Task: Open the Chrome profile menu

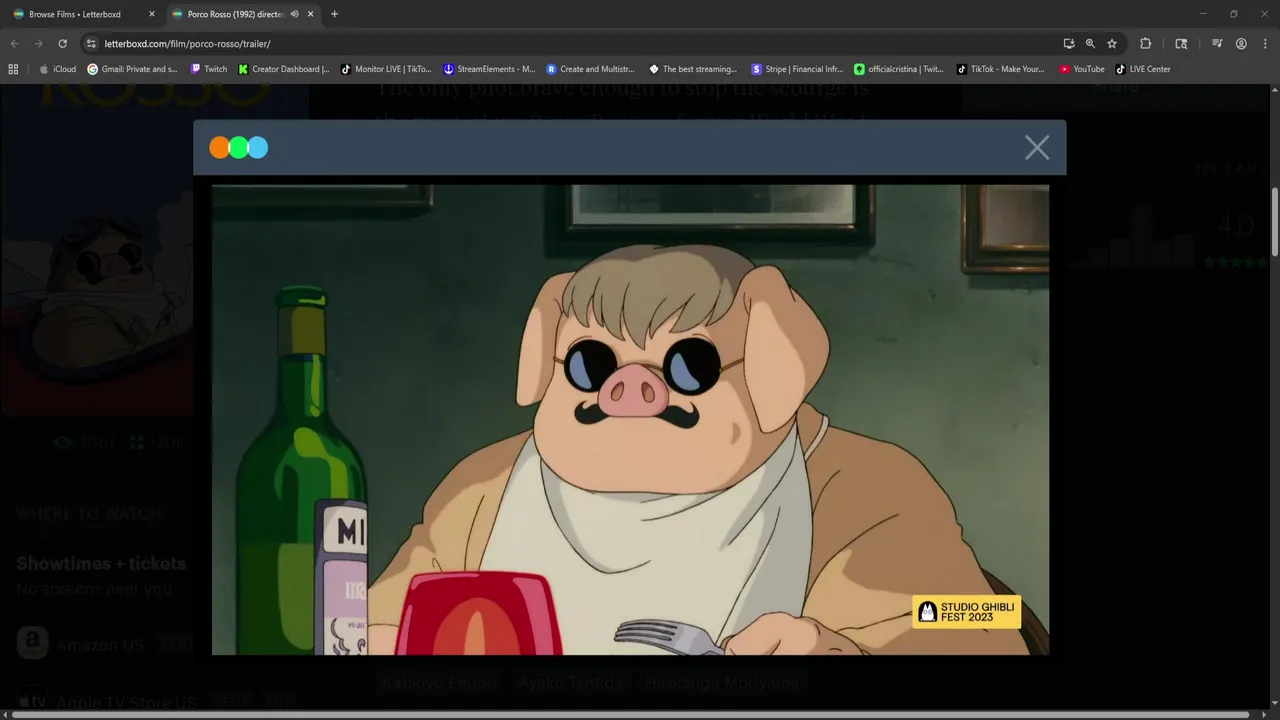Action: pos(1241,44)
